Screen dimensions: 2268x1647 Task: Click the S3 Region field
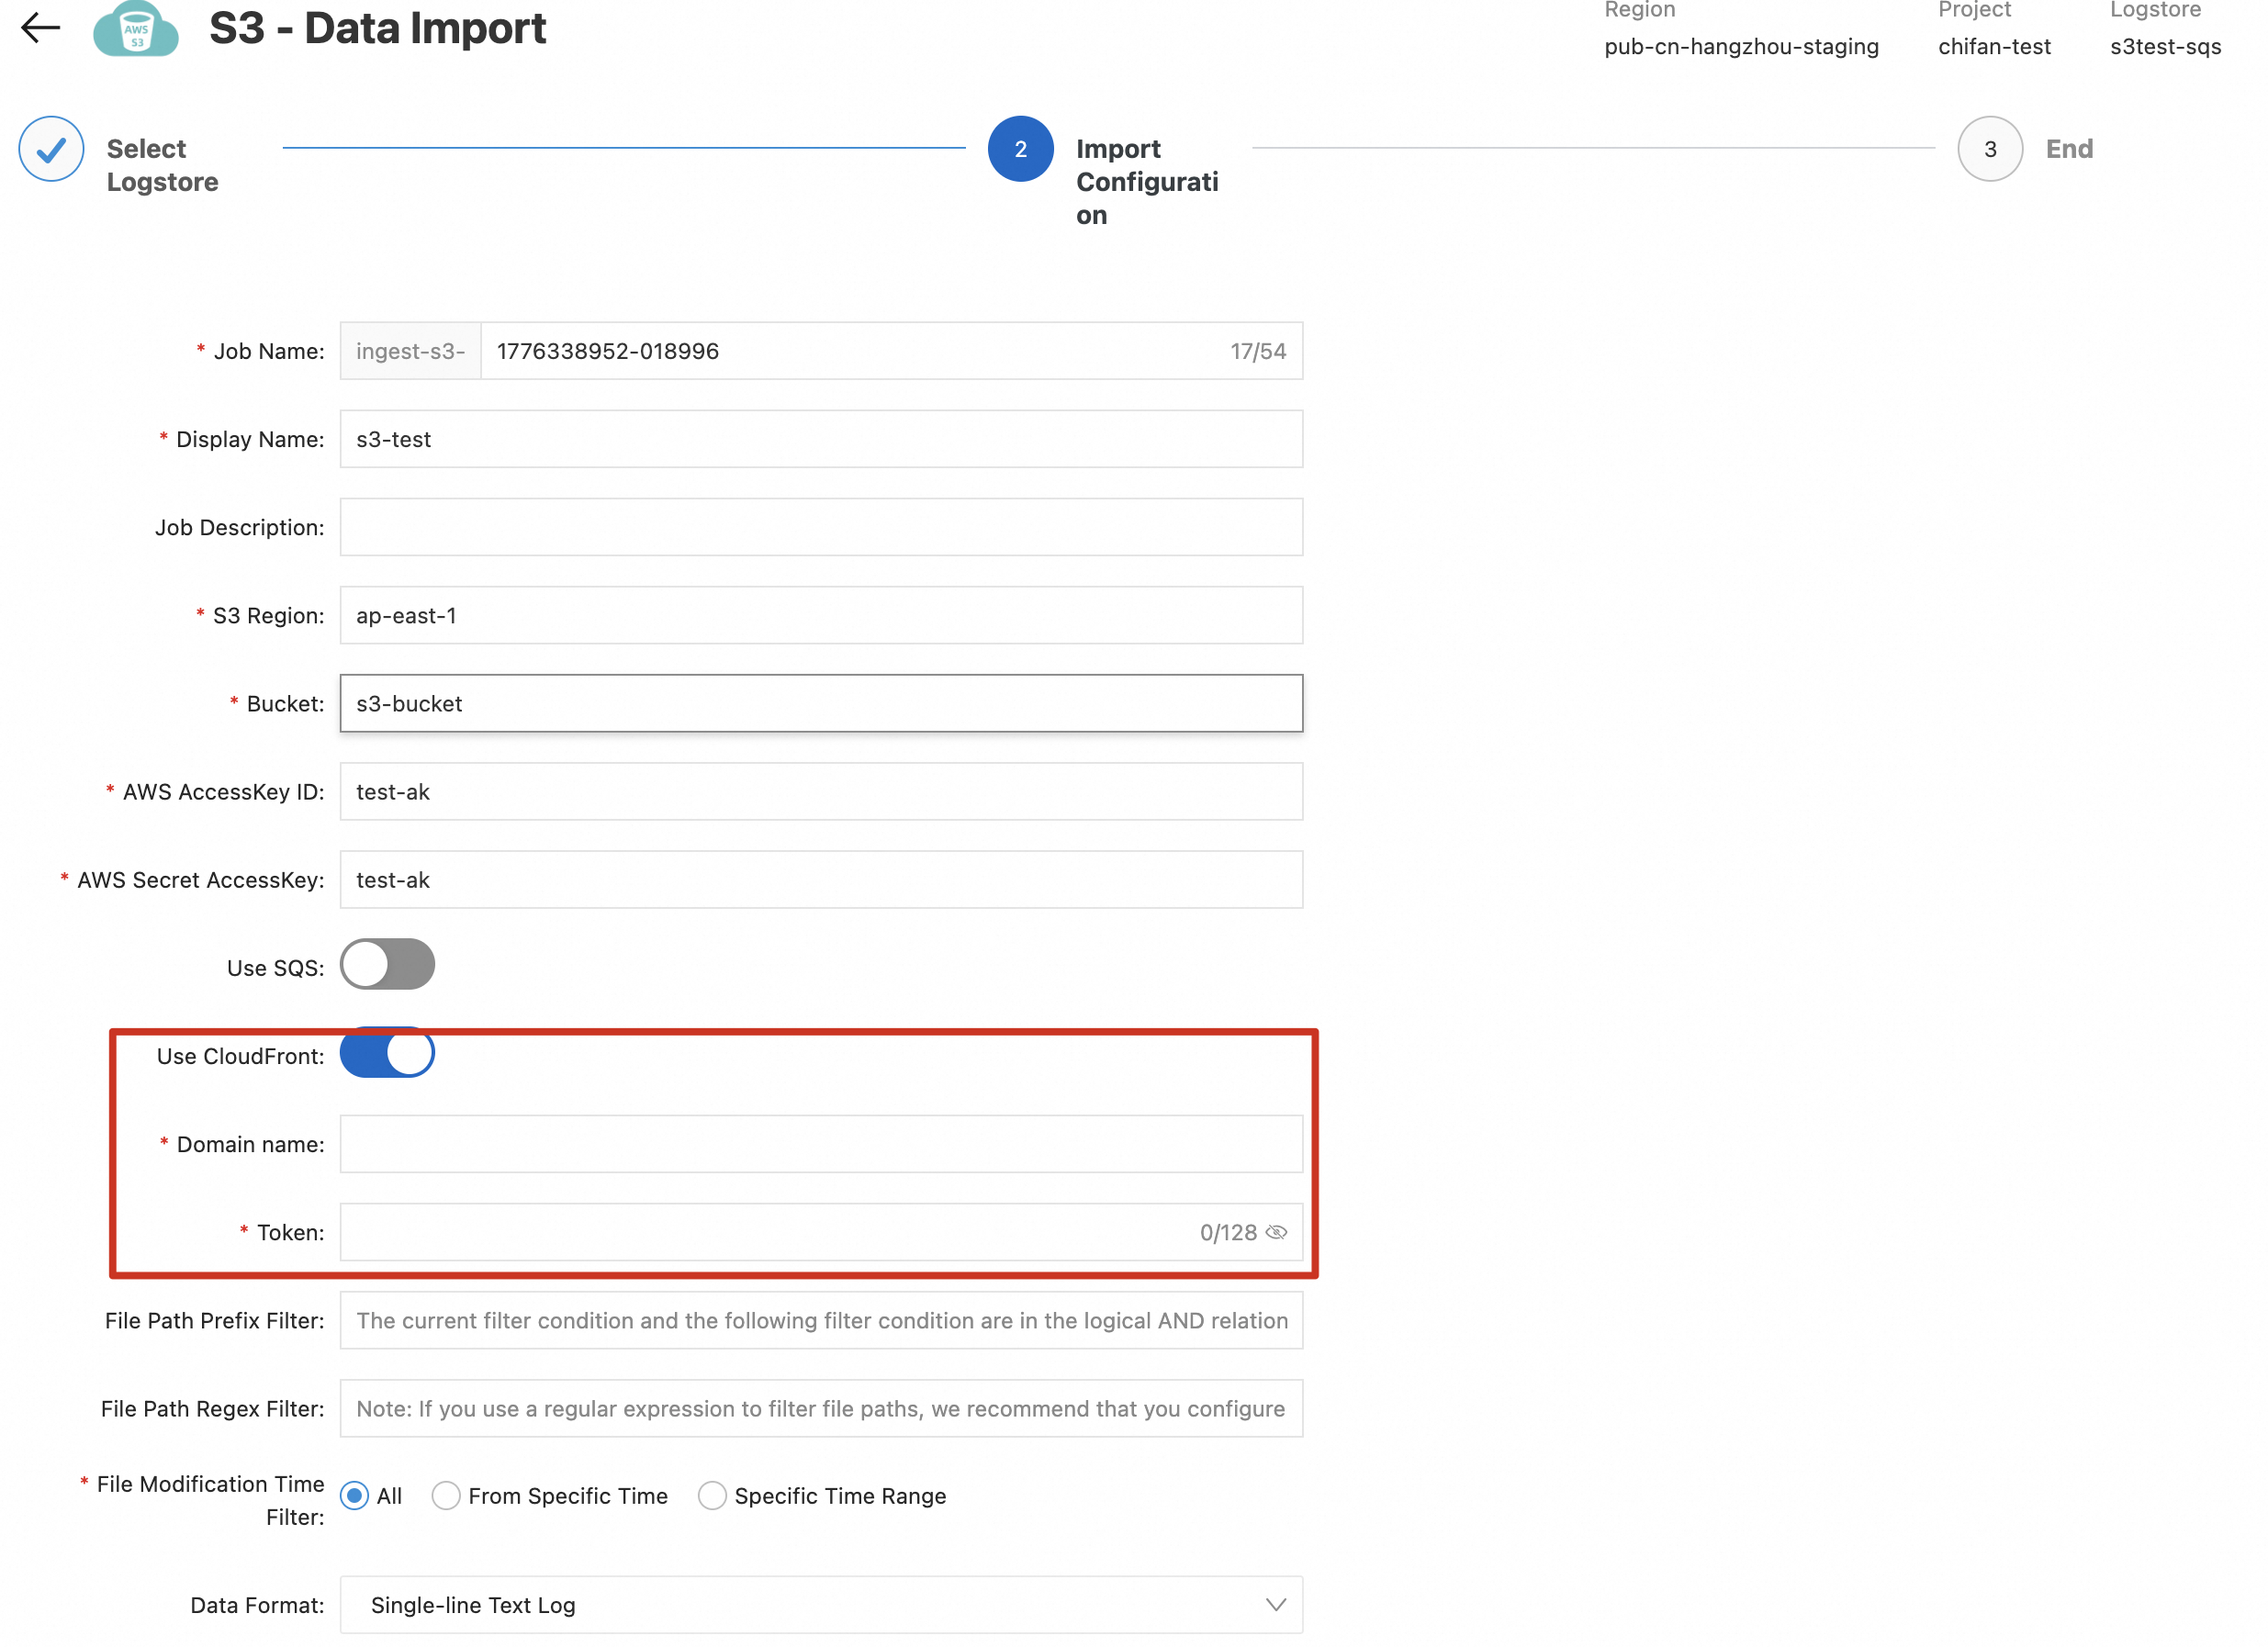click(820, 615)
